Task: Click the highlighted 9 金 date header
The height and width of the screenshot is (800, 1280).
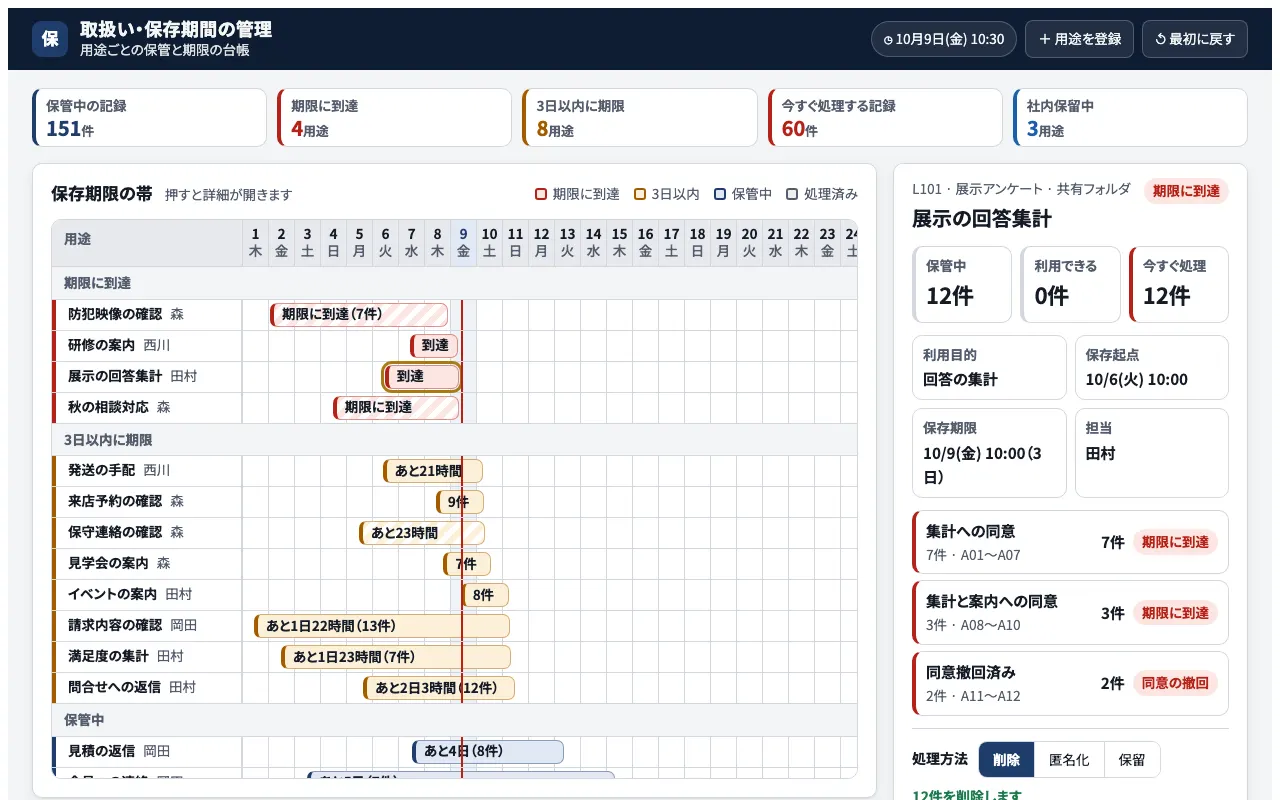Action: click(x=463, y=243)
